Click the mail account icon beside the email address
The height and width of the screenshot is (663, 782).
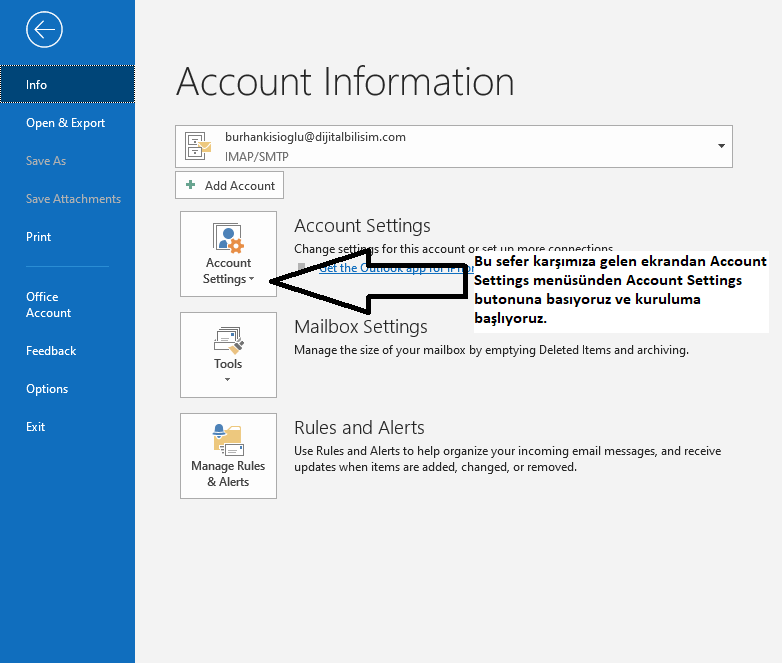(x=198, y=146)
